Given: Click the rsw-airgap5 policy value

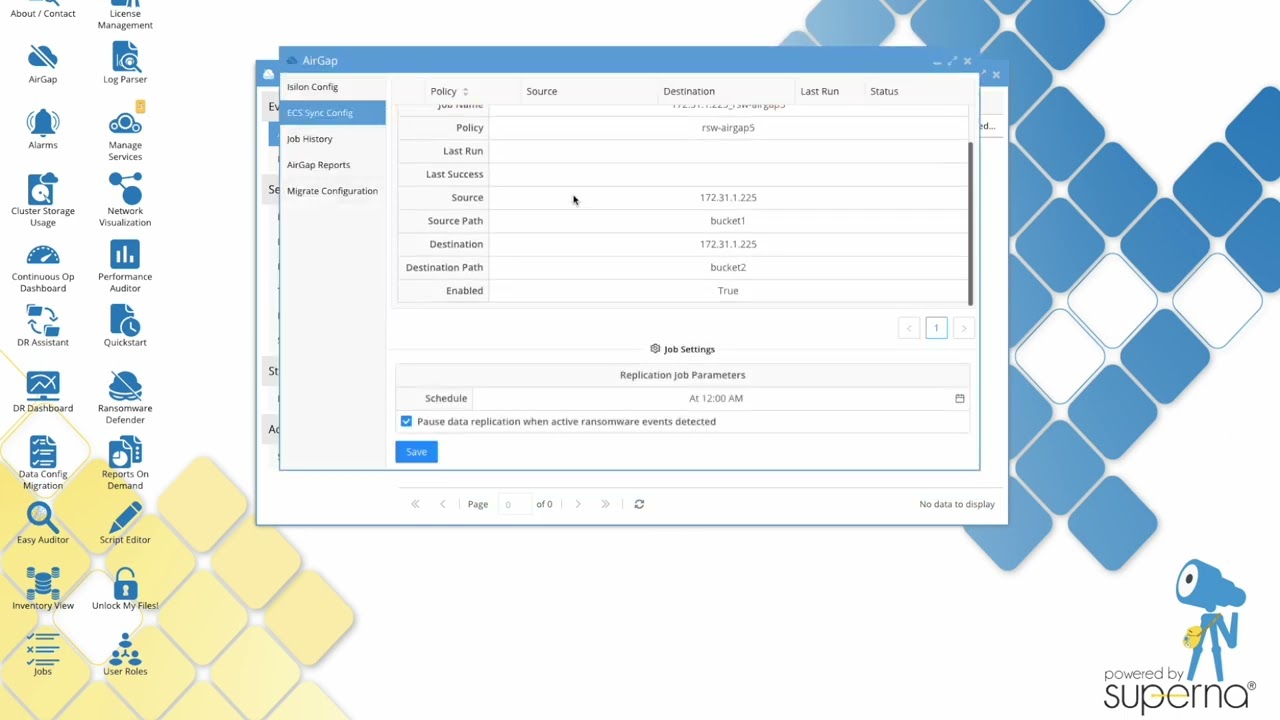Looking at the screenshot, I should pos(728,128).
